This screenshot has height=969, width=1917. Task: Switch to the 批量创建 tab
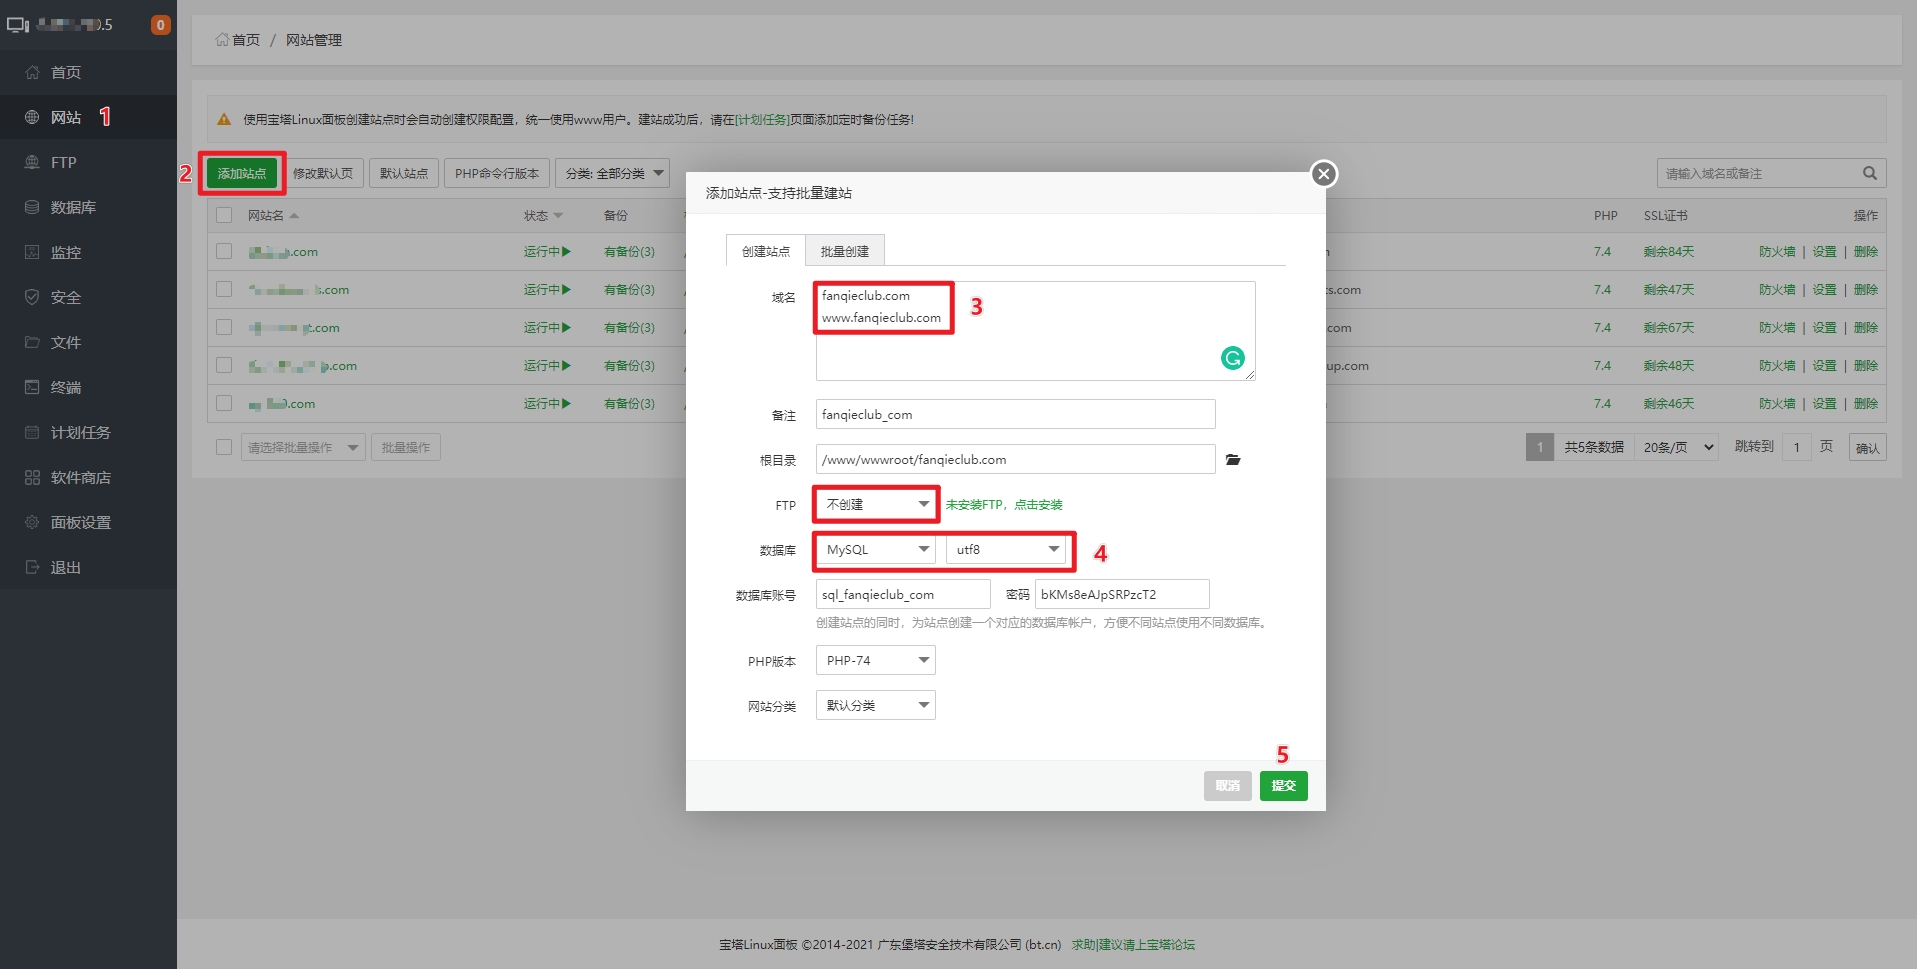[844, 250]
